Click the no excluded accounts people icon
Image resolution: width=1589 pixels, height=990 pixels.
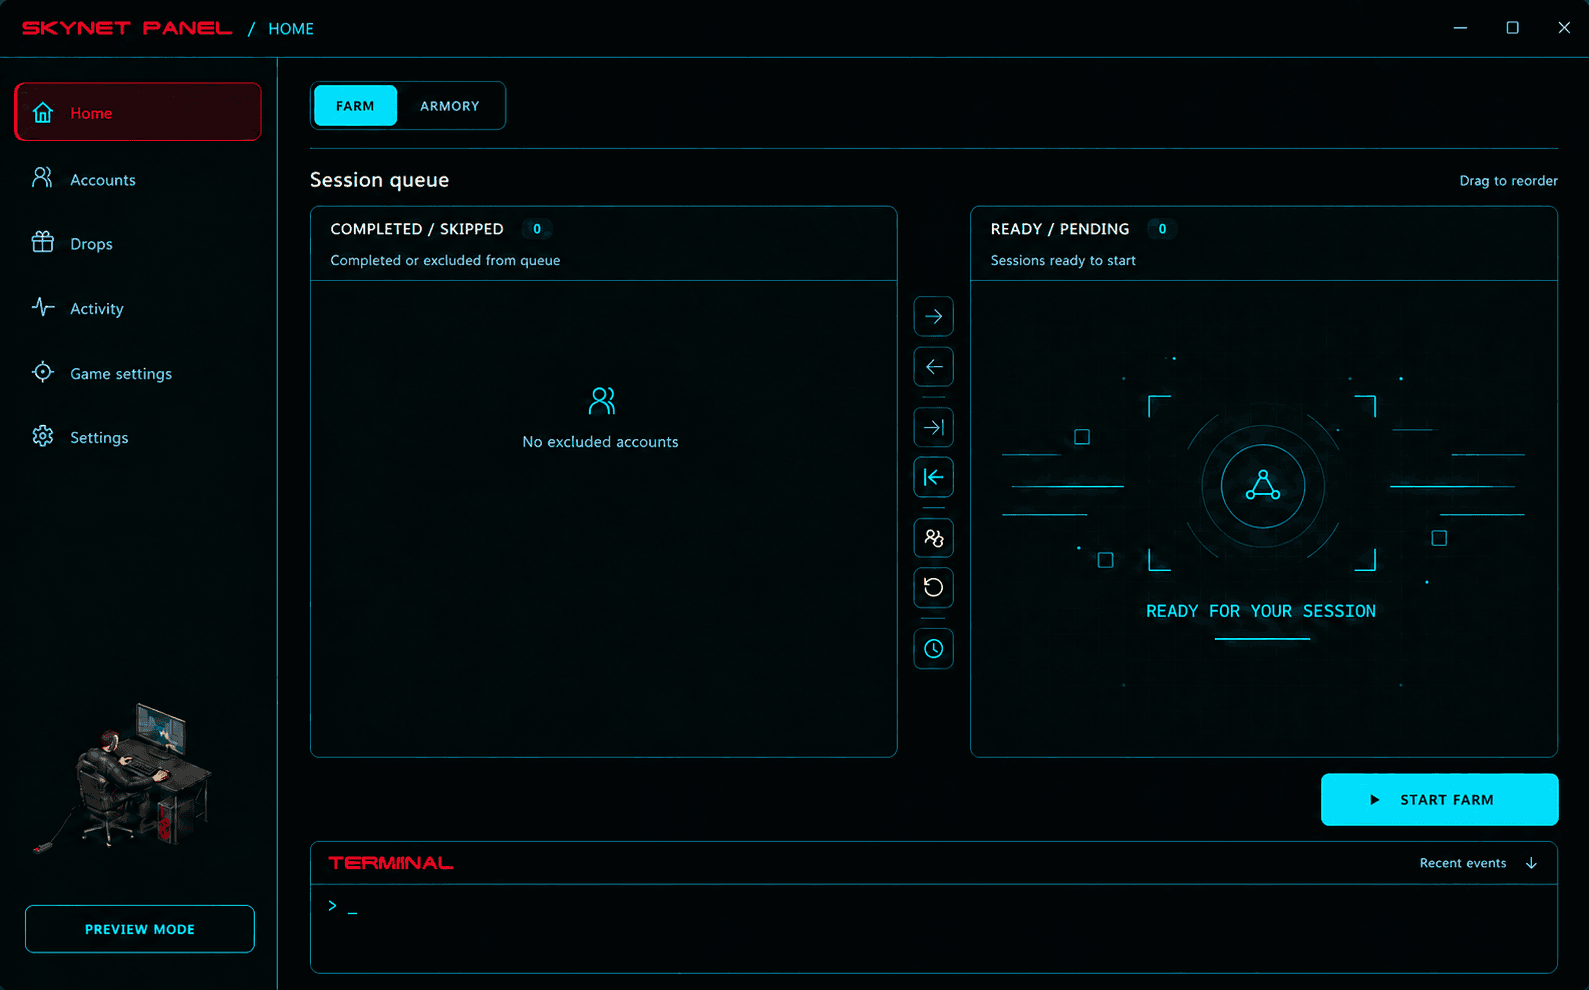602,401
